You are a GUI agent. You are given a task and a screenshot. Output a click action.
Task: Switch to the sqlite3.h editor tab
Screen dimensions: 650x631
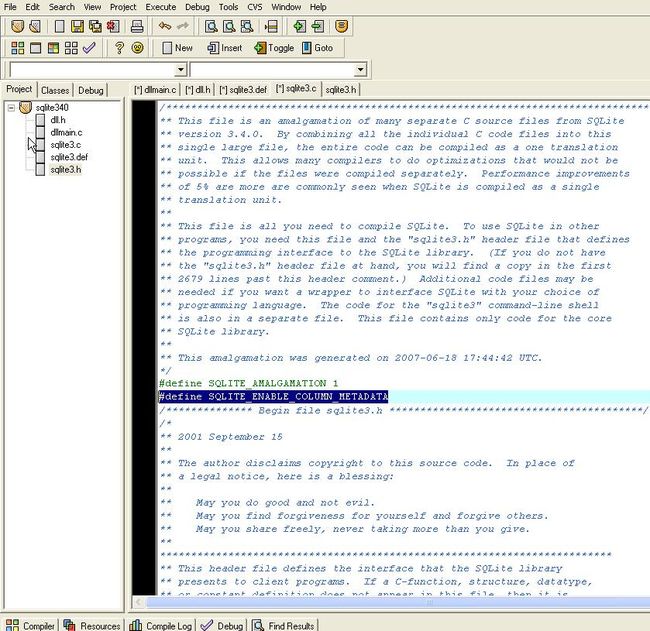click(341, 90)
